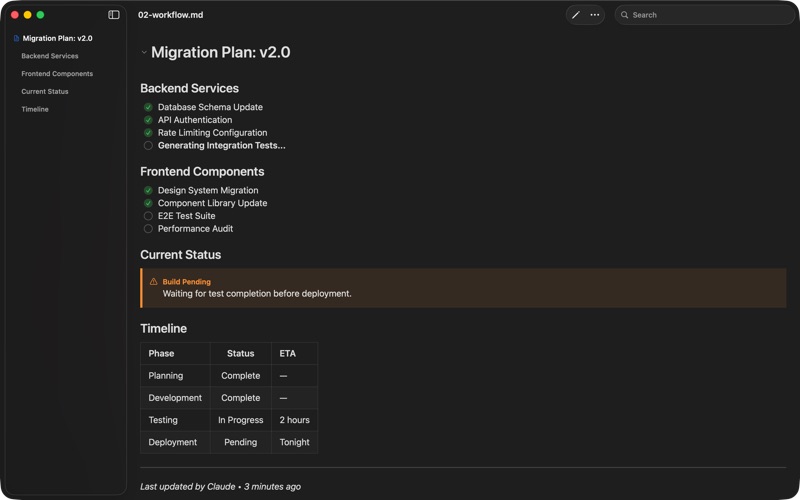The height and width of the screenshot is (500, 800).
Task: Click the green zoom window button
Action: pyautogui.click(x=40, y=15)
